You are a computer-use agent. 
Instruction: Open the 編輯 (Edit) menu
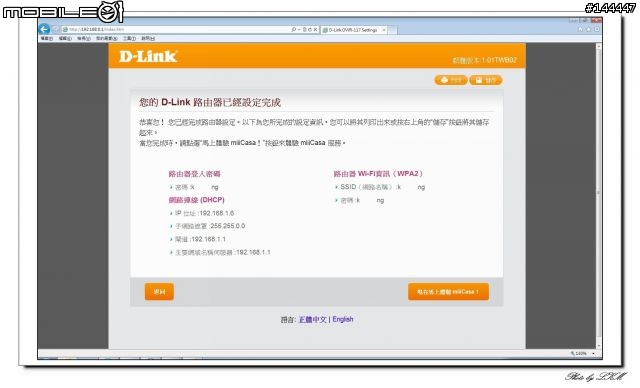(x=64, y=38)
